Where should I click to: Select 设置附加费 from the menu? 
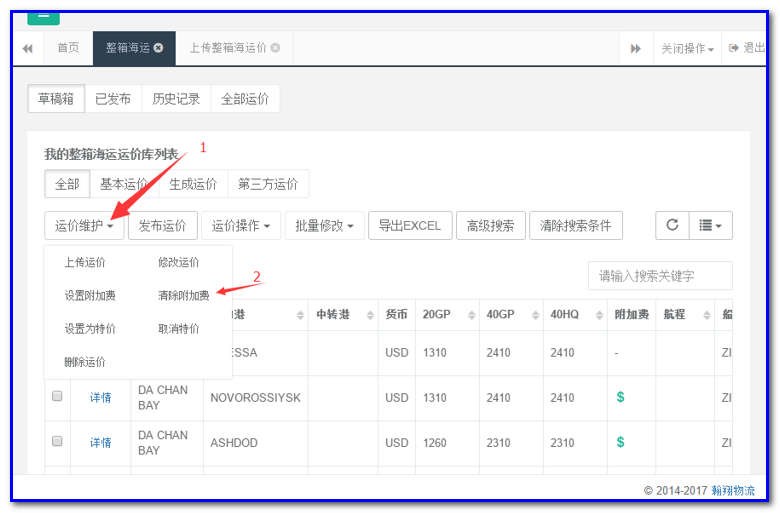coord(90,296)
